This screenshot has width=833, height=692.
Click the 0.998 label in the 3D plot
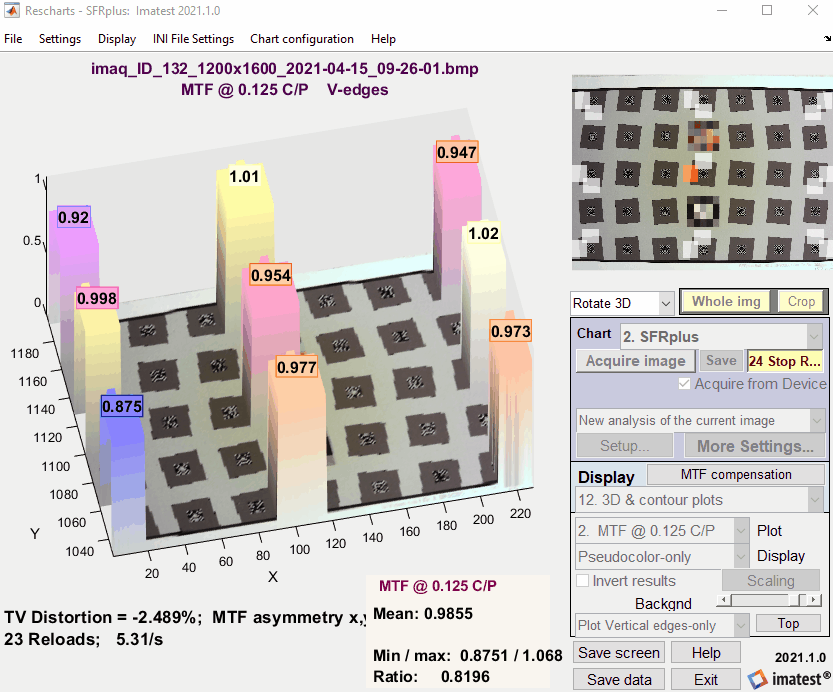(97, 298)
